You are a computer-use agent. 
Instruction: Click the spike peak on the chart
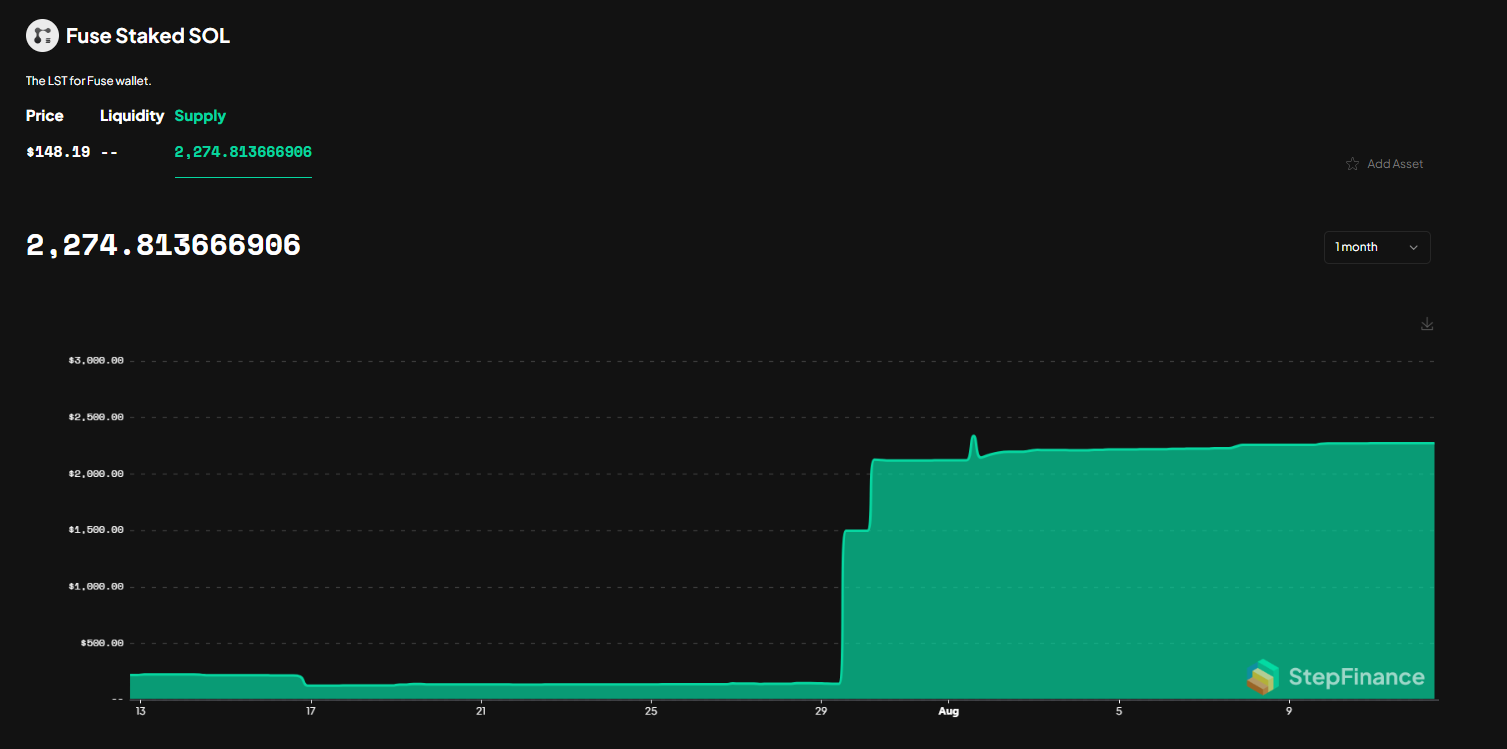(973, 437)
